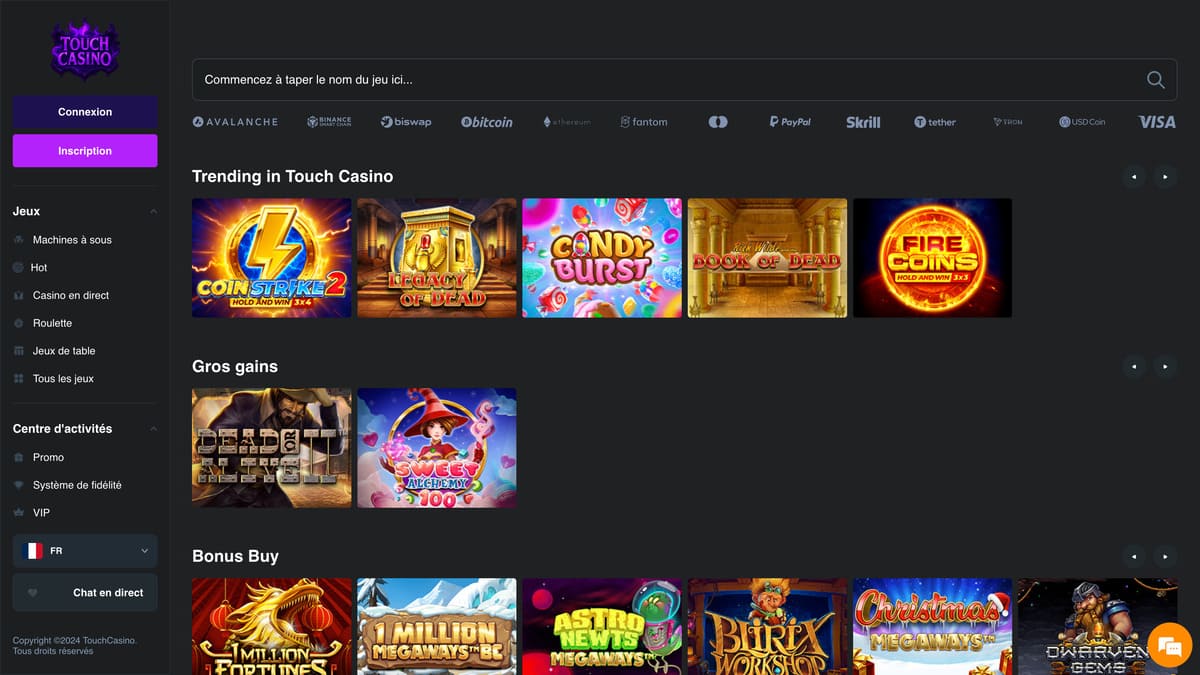Image resolution: width=1200 pixels, height=675 pixels.
Task: Select Jeux de table in the sidebar
Action: [20, 351]
